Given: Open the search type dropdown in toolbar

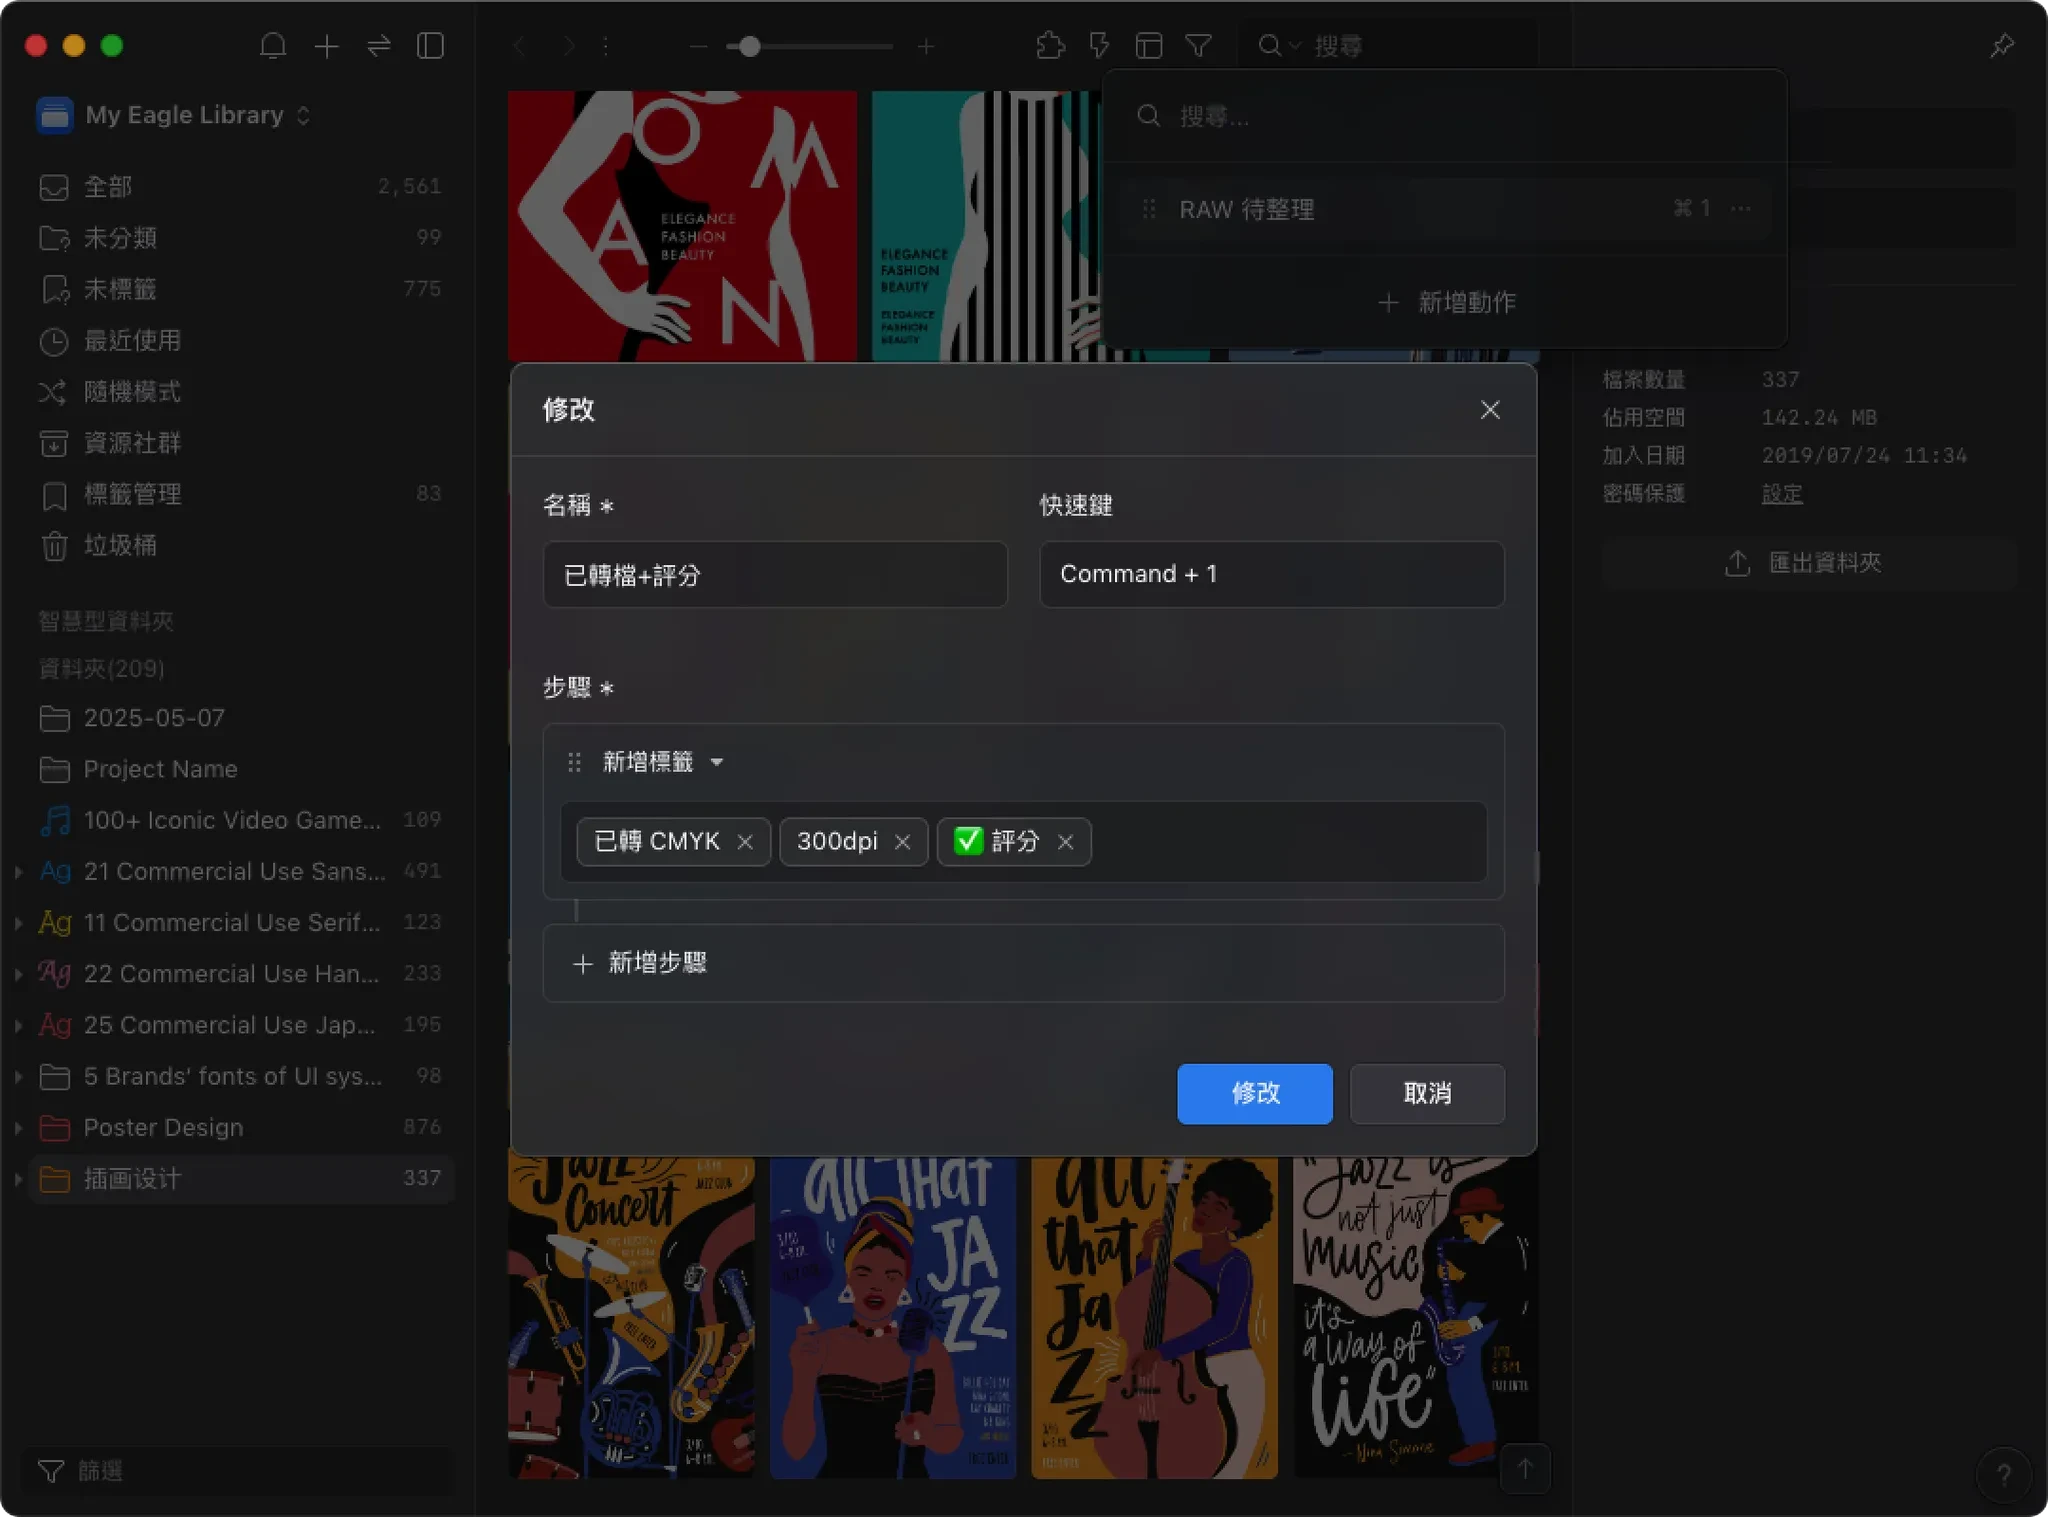Looking at the screenshot, I should click(x=1279, y=46).
